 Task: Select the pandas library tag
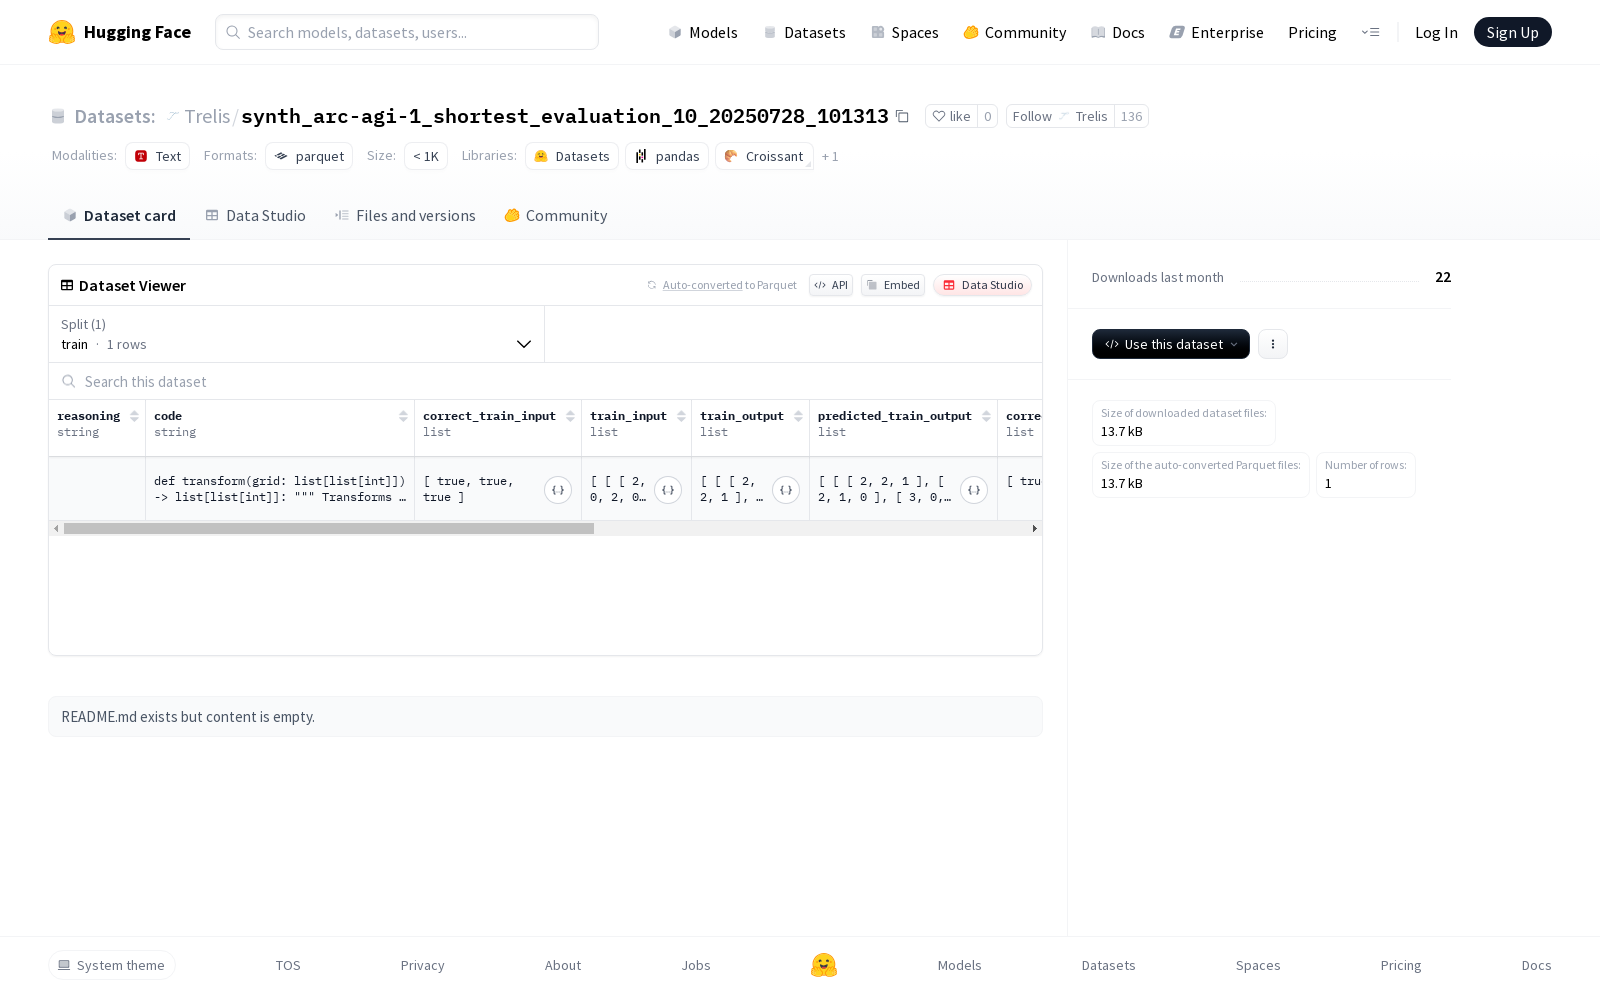pos(667,156)
